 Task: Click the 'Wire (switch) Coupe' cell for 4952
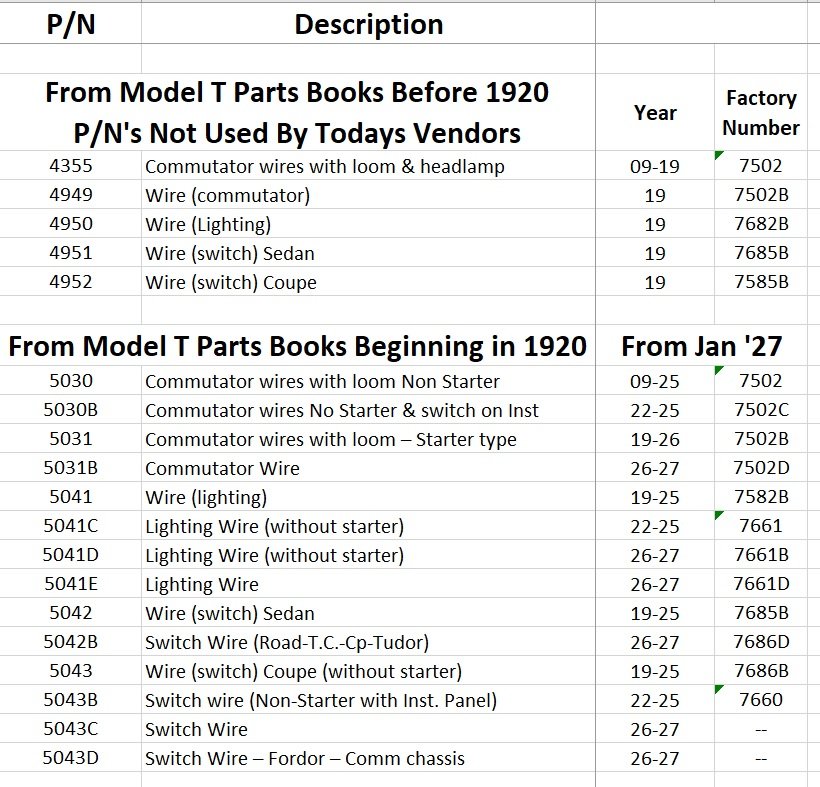tap(231, 282)
